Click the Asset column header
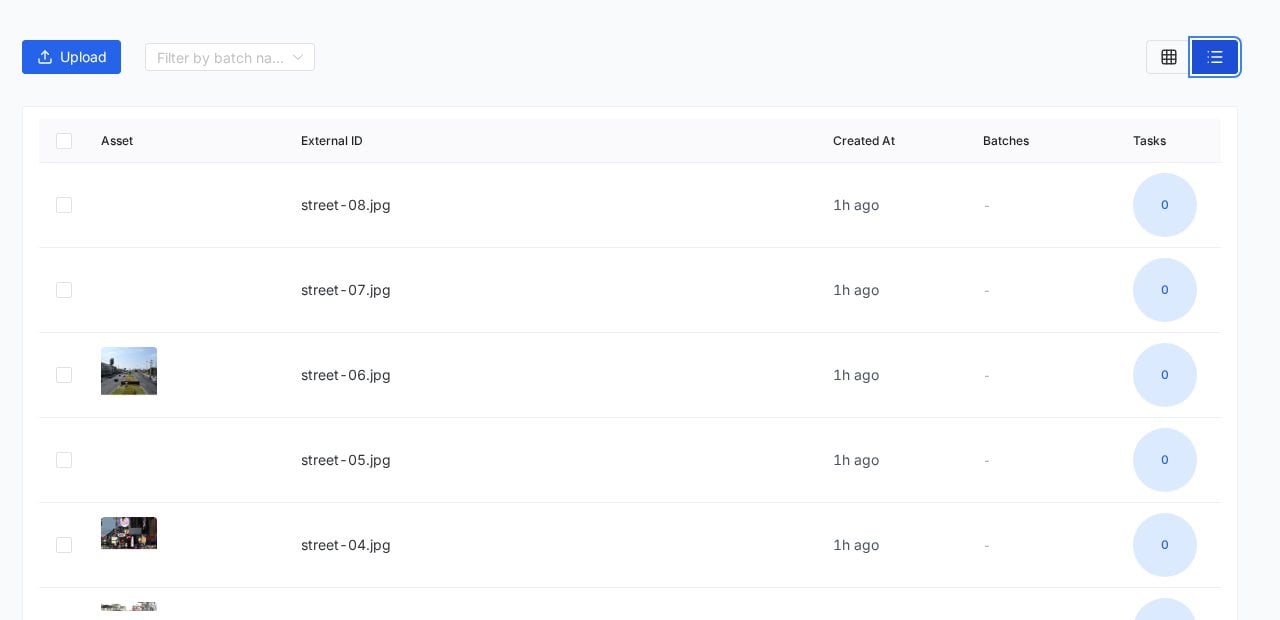This screenshot has width=1280, height=620. [x=117, y=141]
